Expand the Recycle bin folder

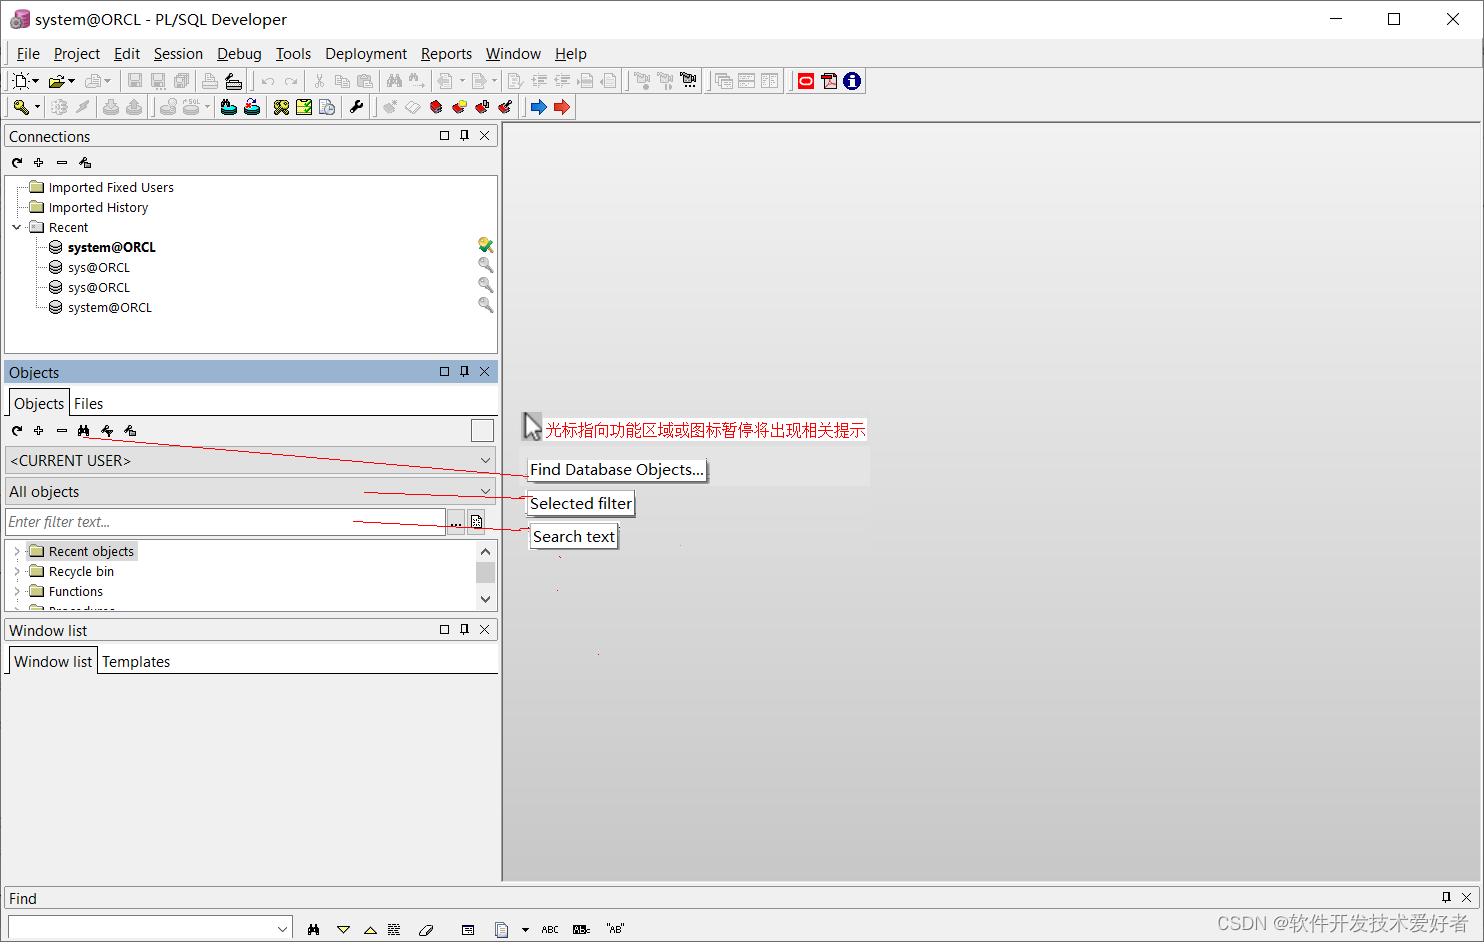17,571
